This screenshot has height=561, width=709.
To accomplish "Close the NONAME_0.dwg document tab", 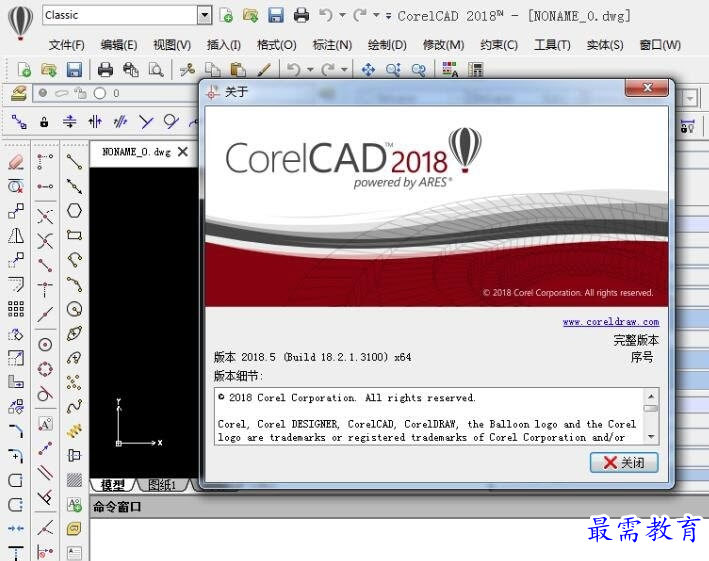I will point(183,152).
